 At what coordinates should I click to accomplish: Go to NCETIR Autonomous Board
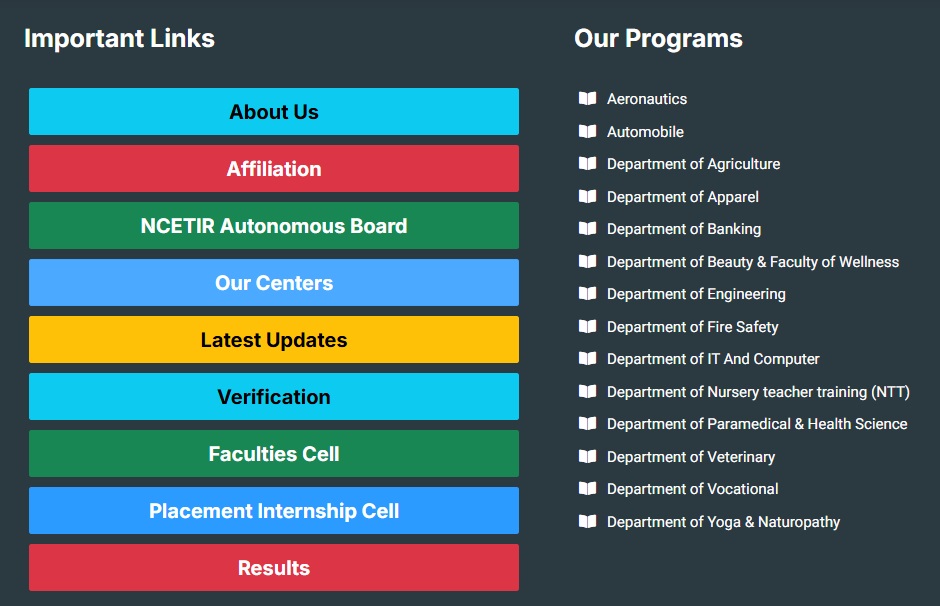(274, 225)
